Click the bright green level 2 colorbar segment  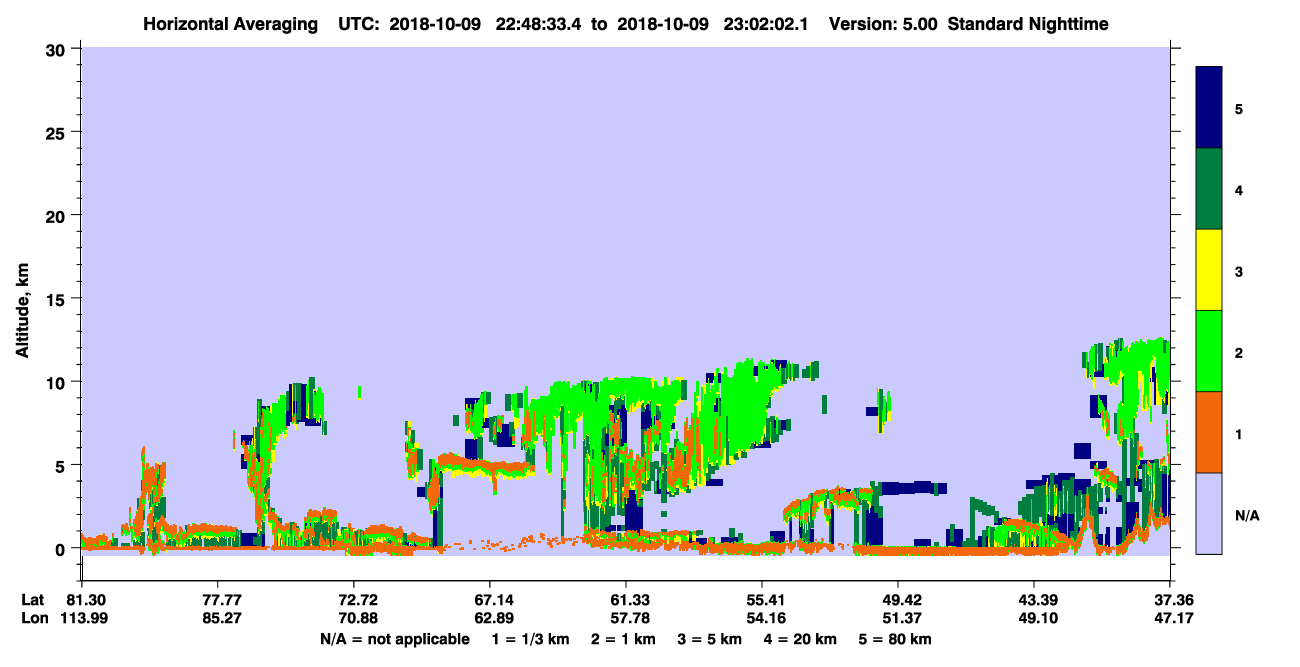tap(1209, 351)
